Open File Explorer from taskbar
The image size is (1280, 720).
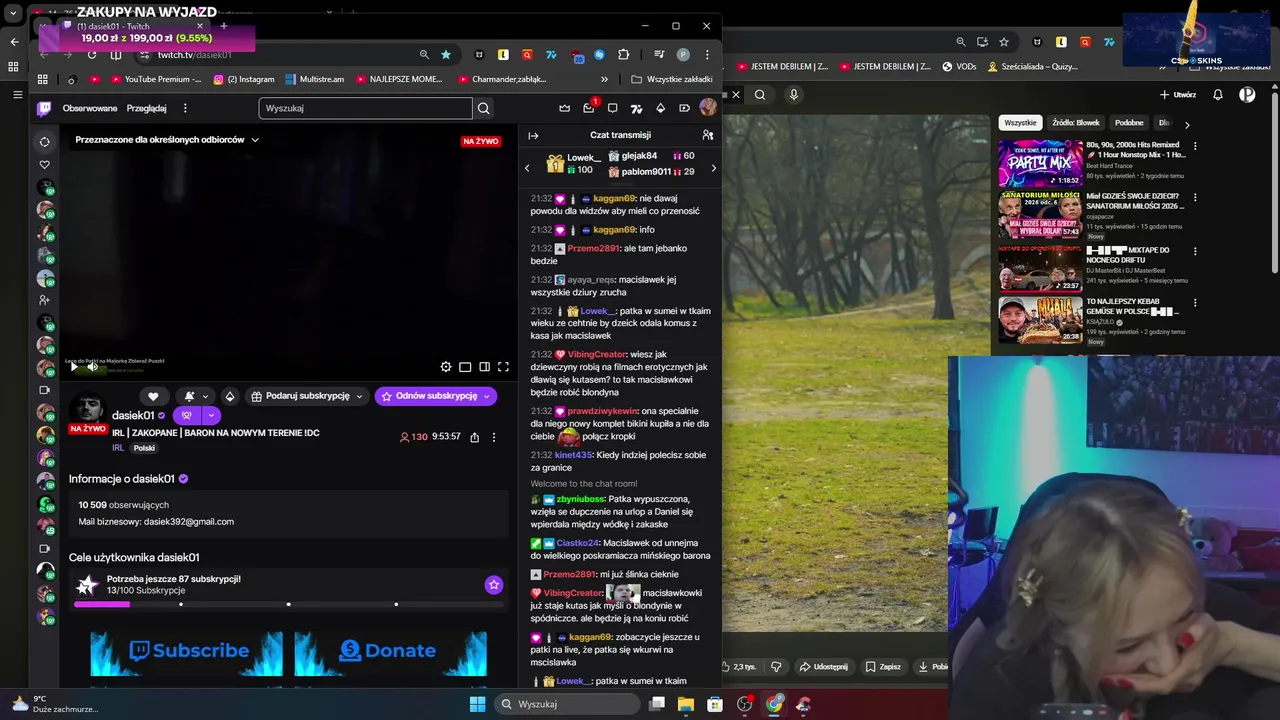pyautogui.click(x=686, y=704)
